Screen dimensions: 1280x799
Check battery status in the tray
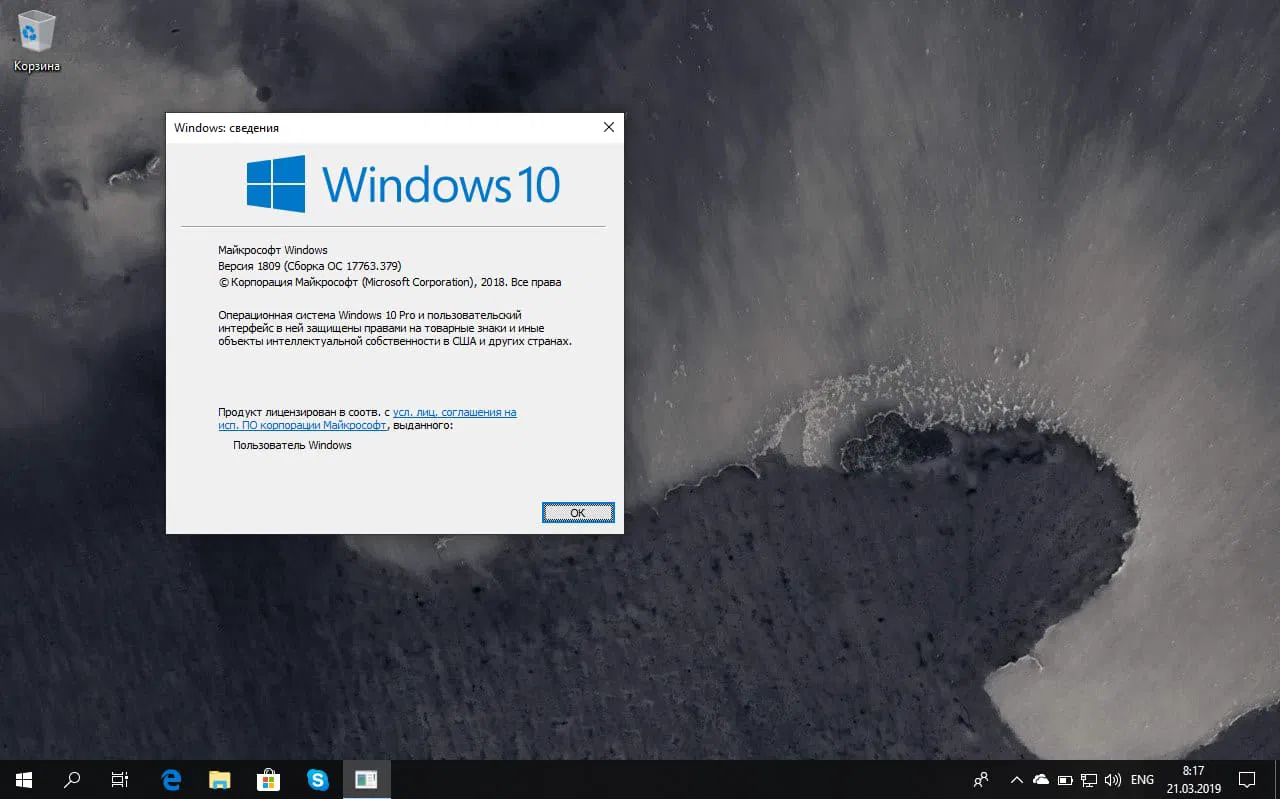1064,779
